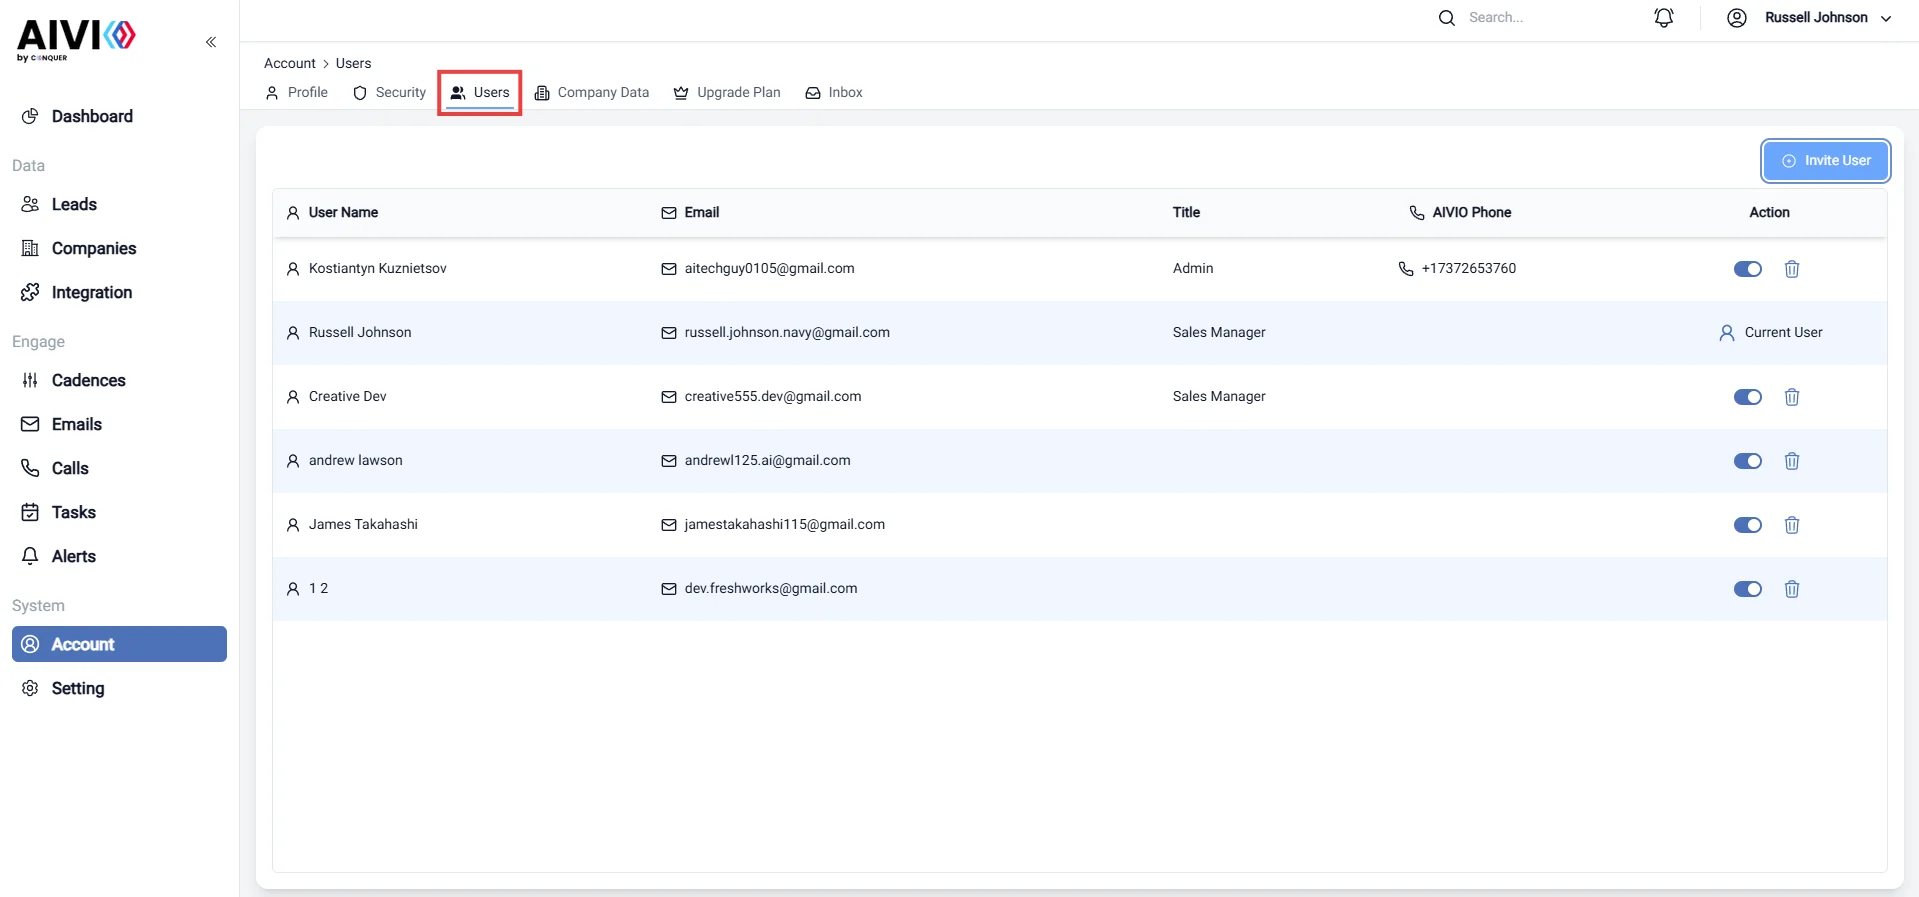The width and height of the screenshot is (1919, 897).
Task: Click the Current User person icon
Action: [1727, 333]
